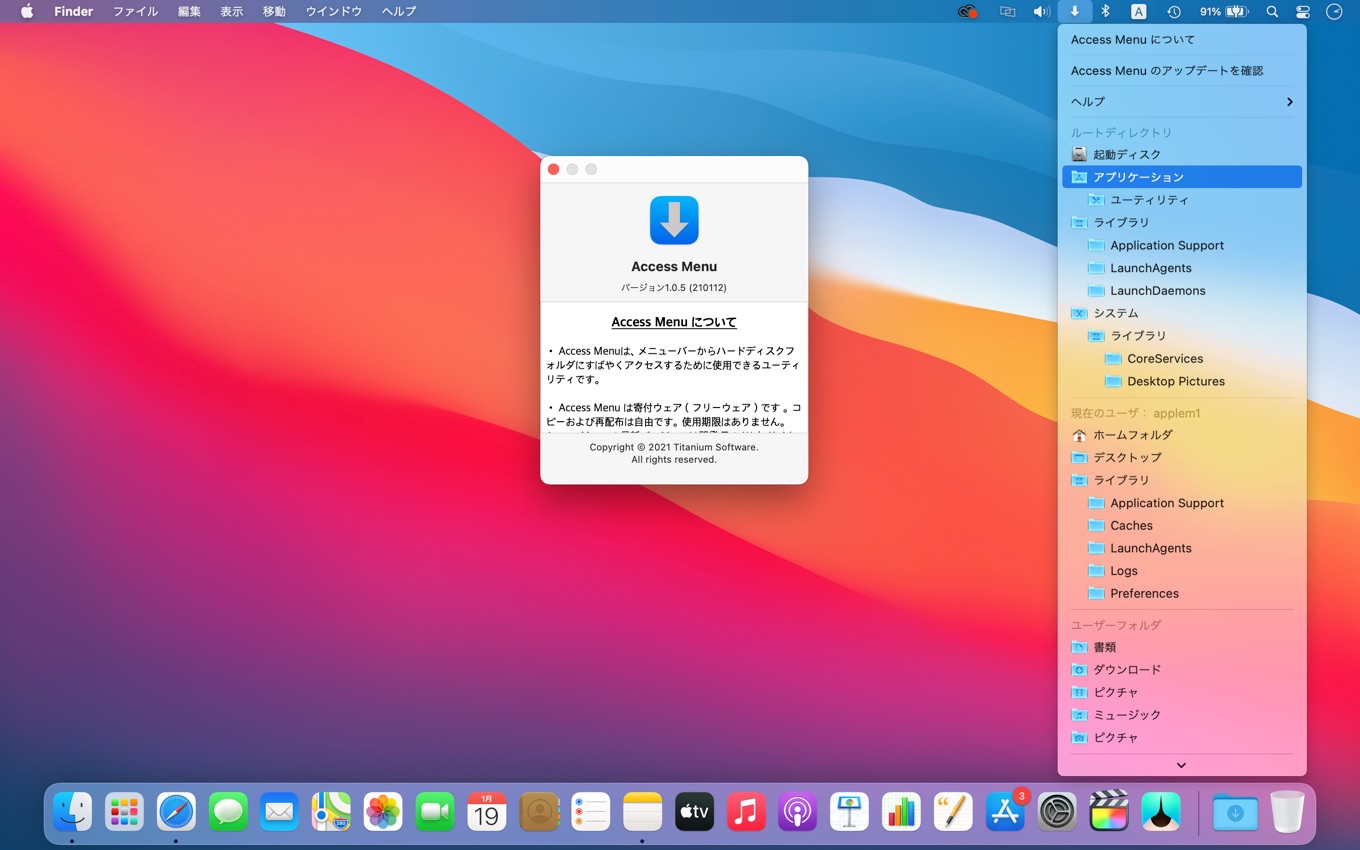Image resolution: width=1360 pixels, height=850 pixels.
Task: Click the 'Access Menu について' heading link
Action: point(674,322)
